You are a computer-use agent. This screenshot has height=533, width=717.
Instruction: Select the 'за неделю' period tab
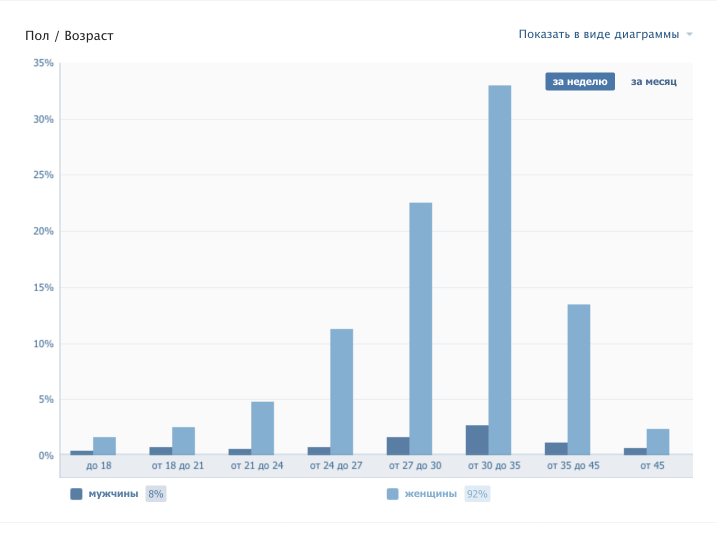pyautogui.click(x=579, y=82)
